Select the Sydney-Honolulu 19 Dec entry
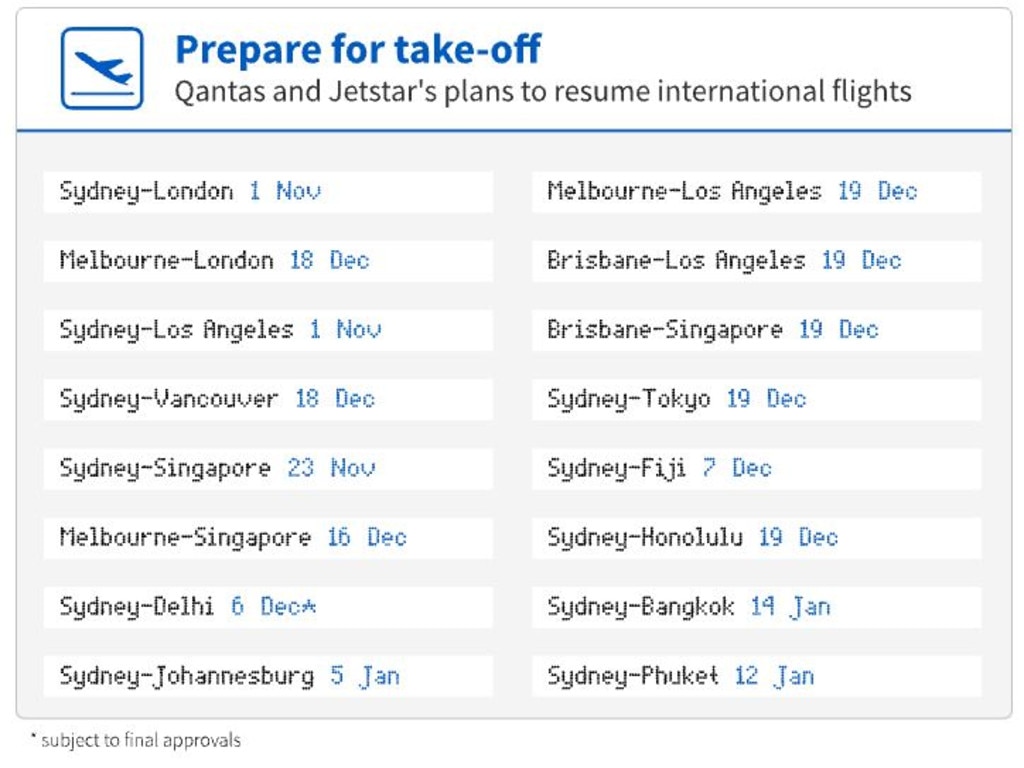This screenshot has height=768, width=1024. pos(756,538)
